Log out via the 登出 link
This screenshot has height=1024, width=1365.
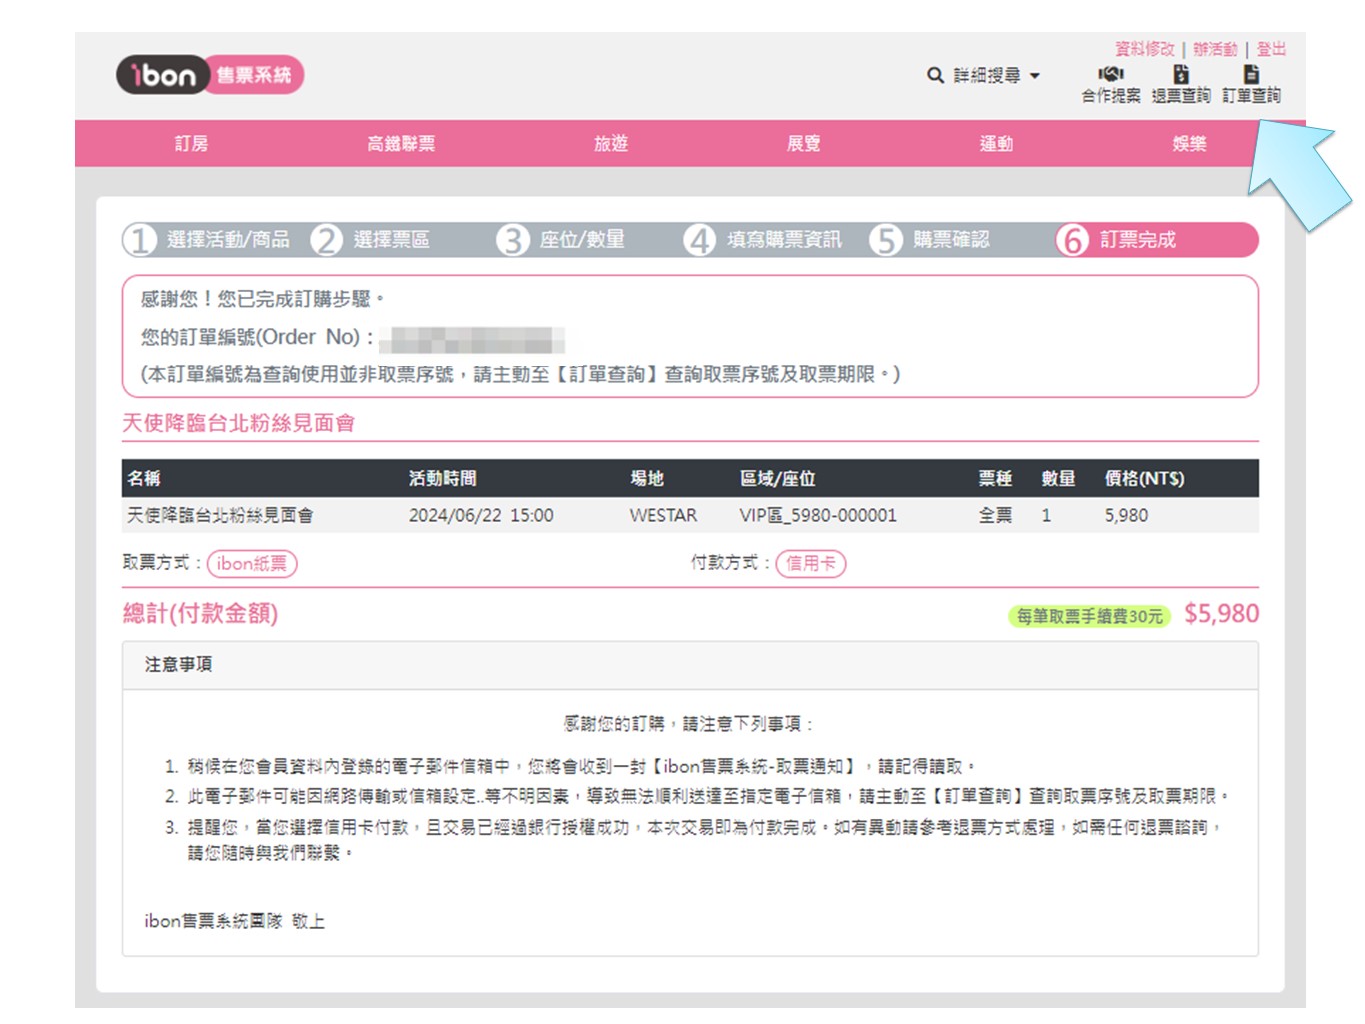1271,49
